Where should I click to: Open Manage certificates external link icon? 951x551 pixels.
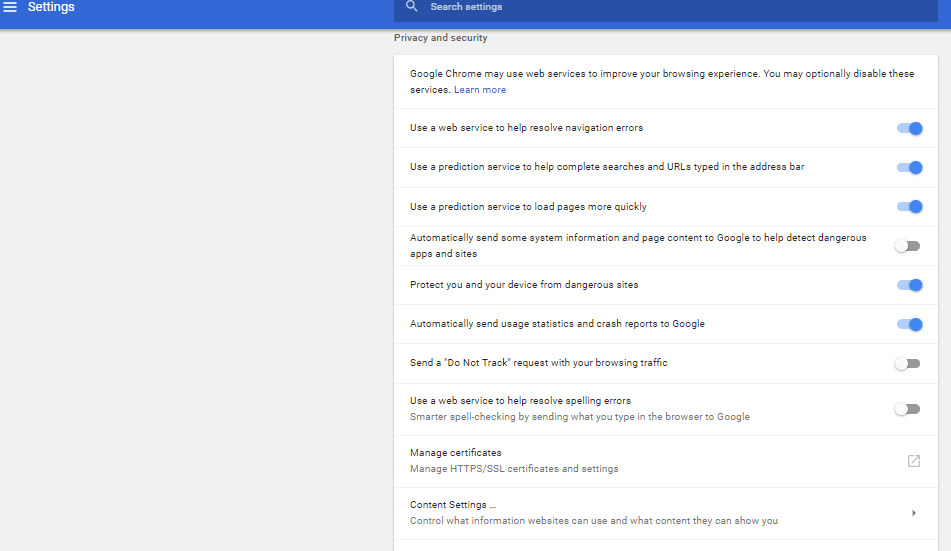pyautogui.click(x=913, y=461)
